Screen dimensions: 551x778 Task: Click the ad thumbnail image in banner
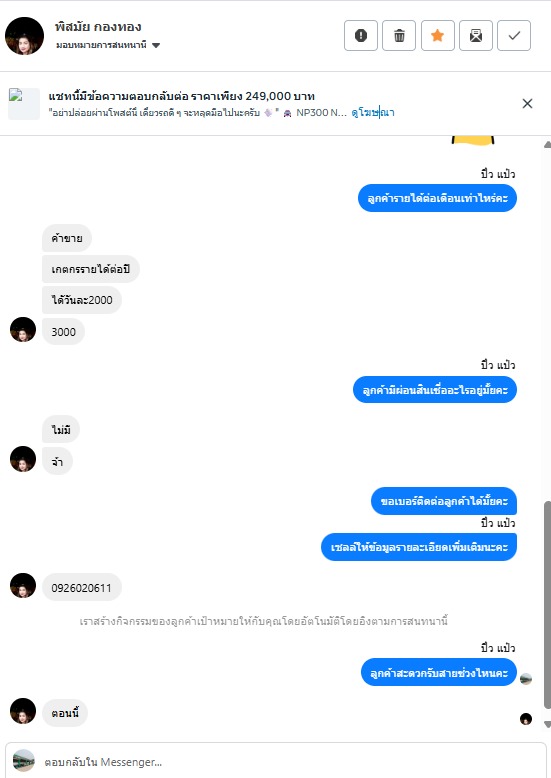[x=24, y=104]
